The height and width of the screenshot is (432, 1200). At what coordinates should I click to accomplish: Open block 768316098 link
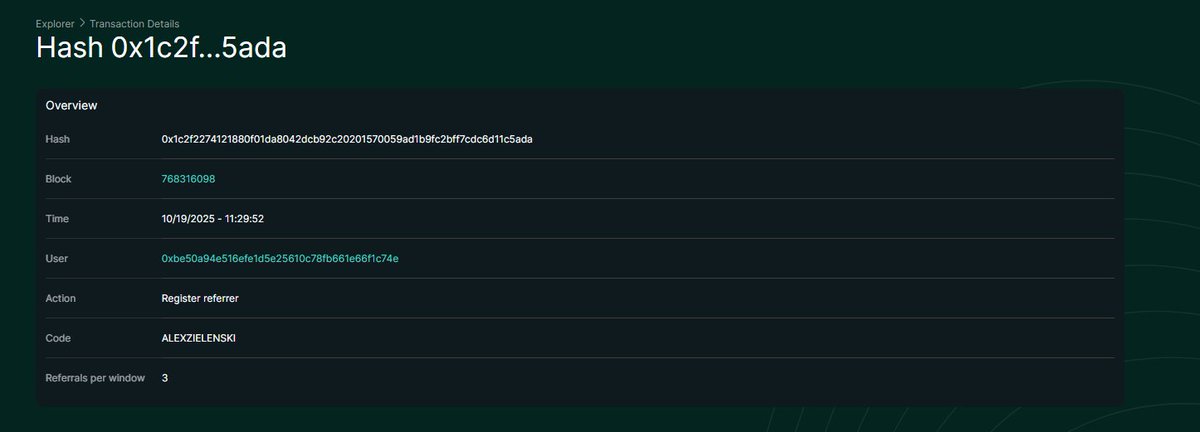[188, 179]
